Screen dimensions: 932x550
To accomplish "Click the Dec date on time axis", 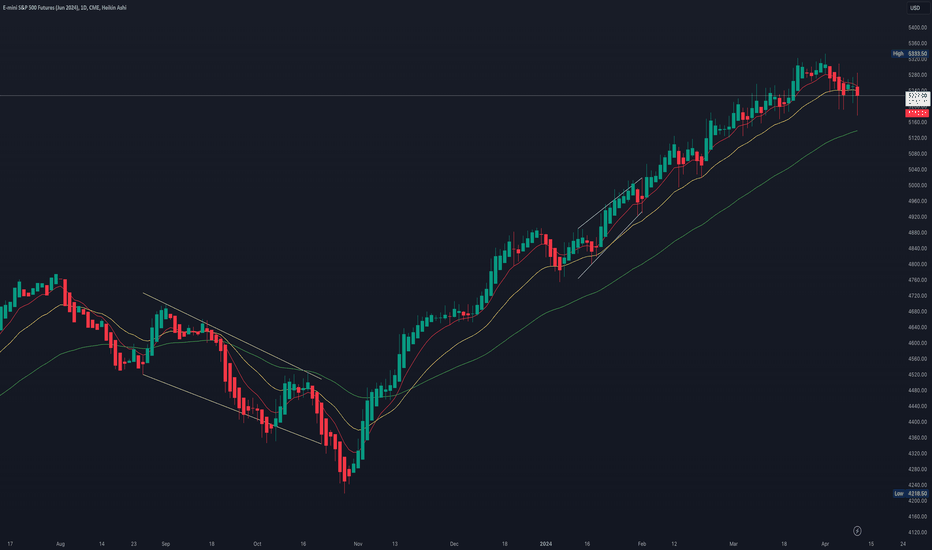I will tap(454, 543).
